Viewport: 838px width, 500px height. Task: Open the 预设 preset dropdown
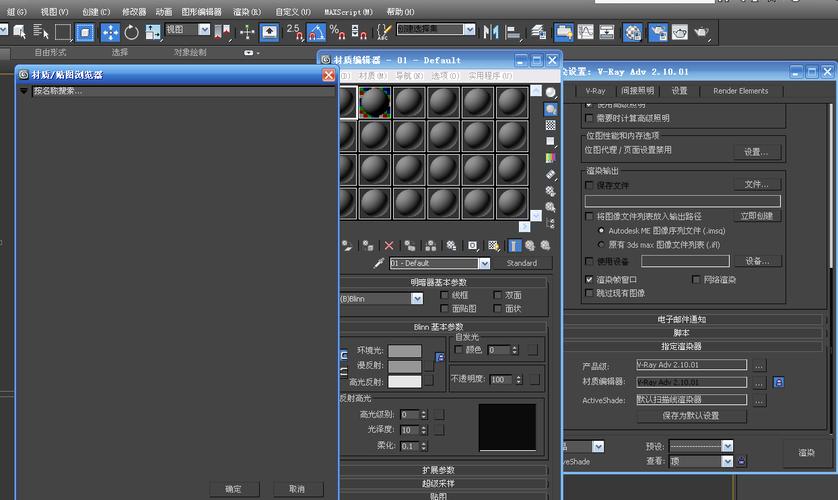pyautogui.click(x=727, y=446)
